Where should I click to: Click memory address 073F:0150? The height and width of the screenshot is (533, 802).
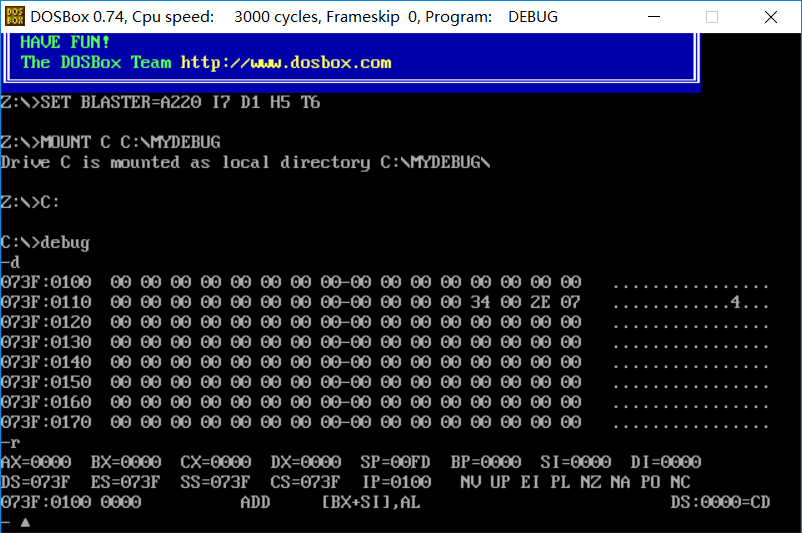pyautogui.click(x=46, y=382)
